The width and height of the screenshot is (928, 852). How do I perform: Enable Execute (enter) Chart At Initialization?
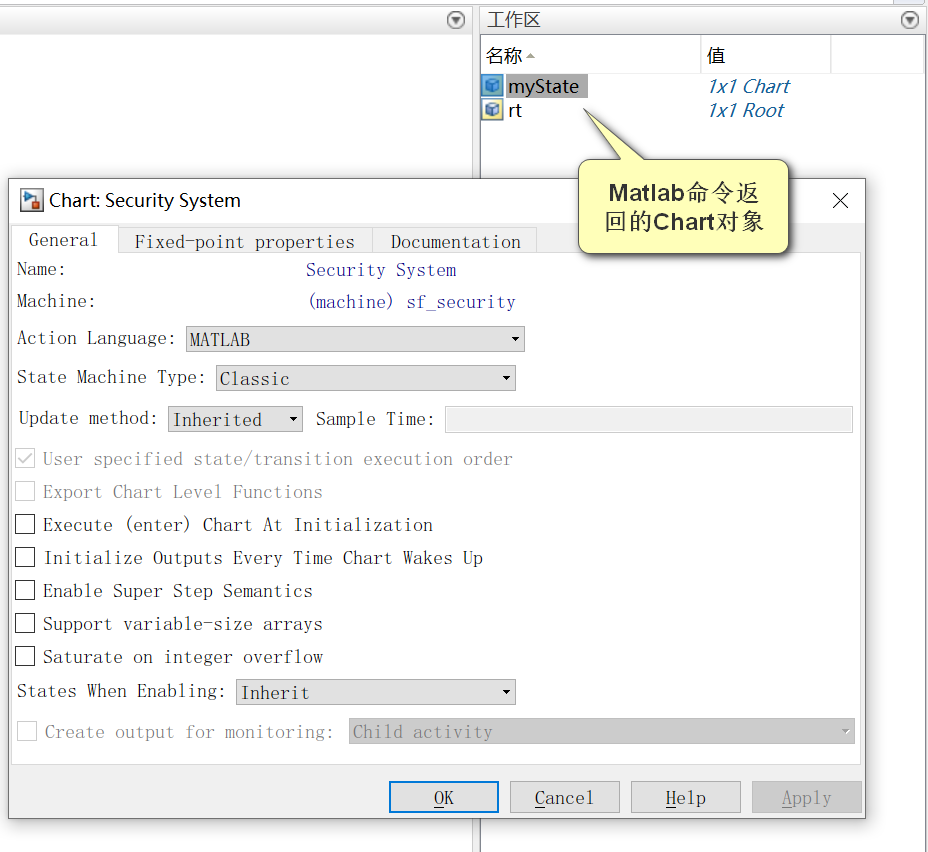click(x=25, y=524)
